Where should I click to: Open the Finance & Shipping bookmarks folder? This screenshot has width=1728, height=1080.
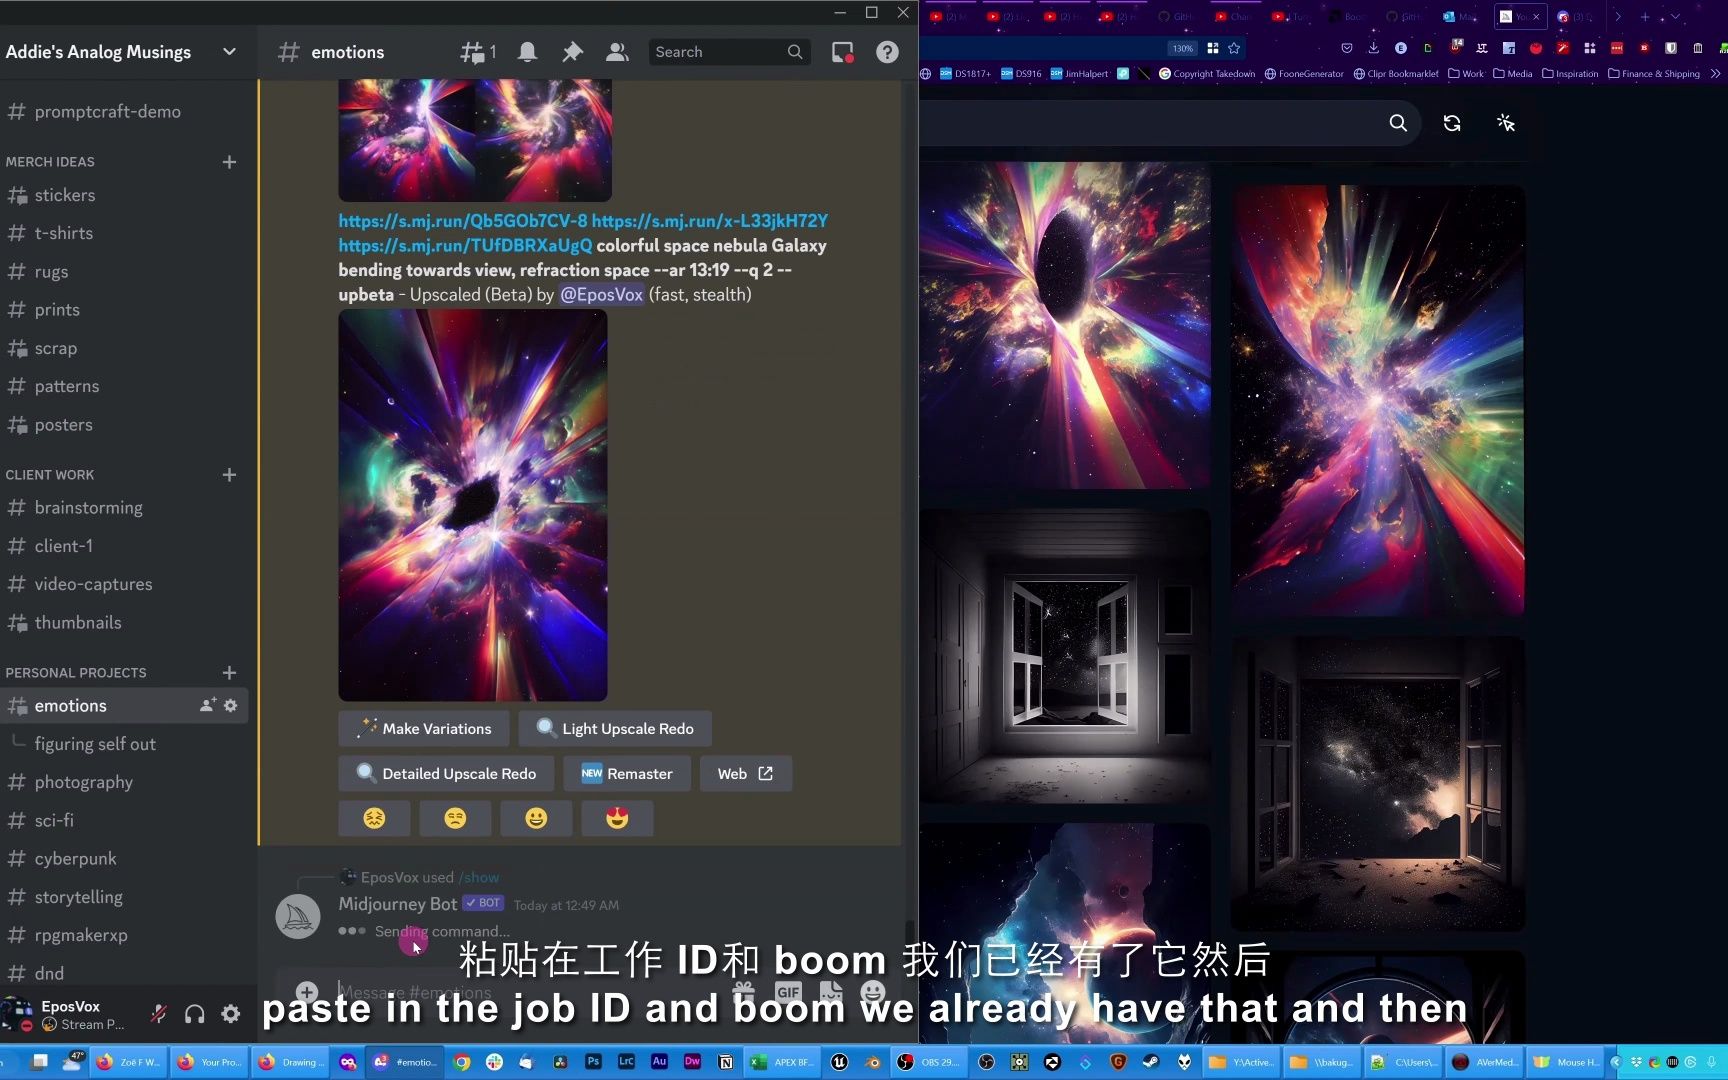pos(1654,74)
